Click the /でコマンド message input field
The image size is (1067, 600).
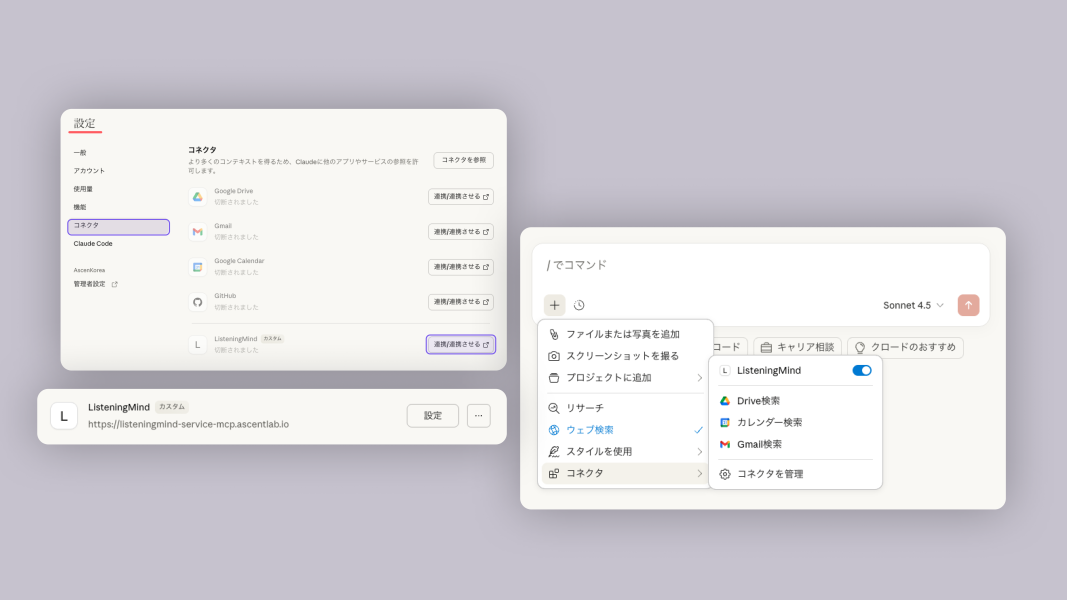pyautogui.click(x=700, y=265)
